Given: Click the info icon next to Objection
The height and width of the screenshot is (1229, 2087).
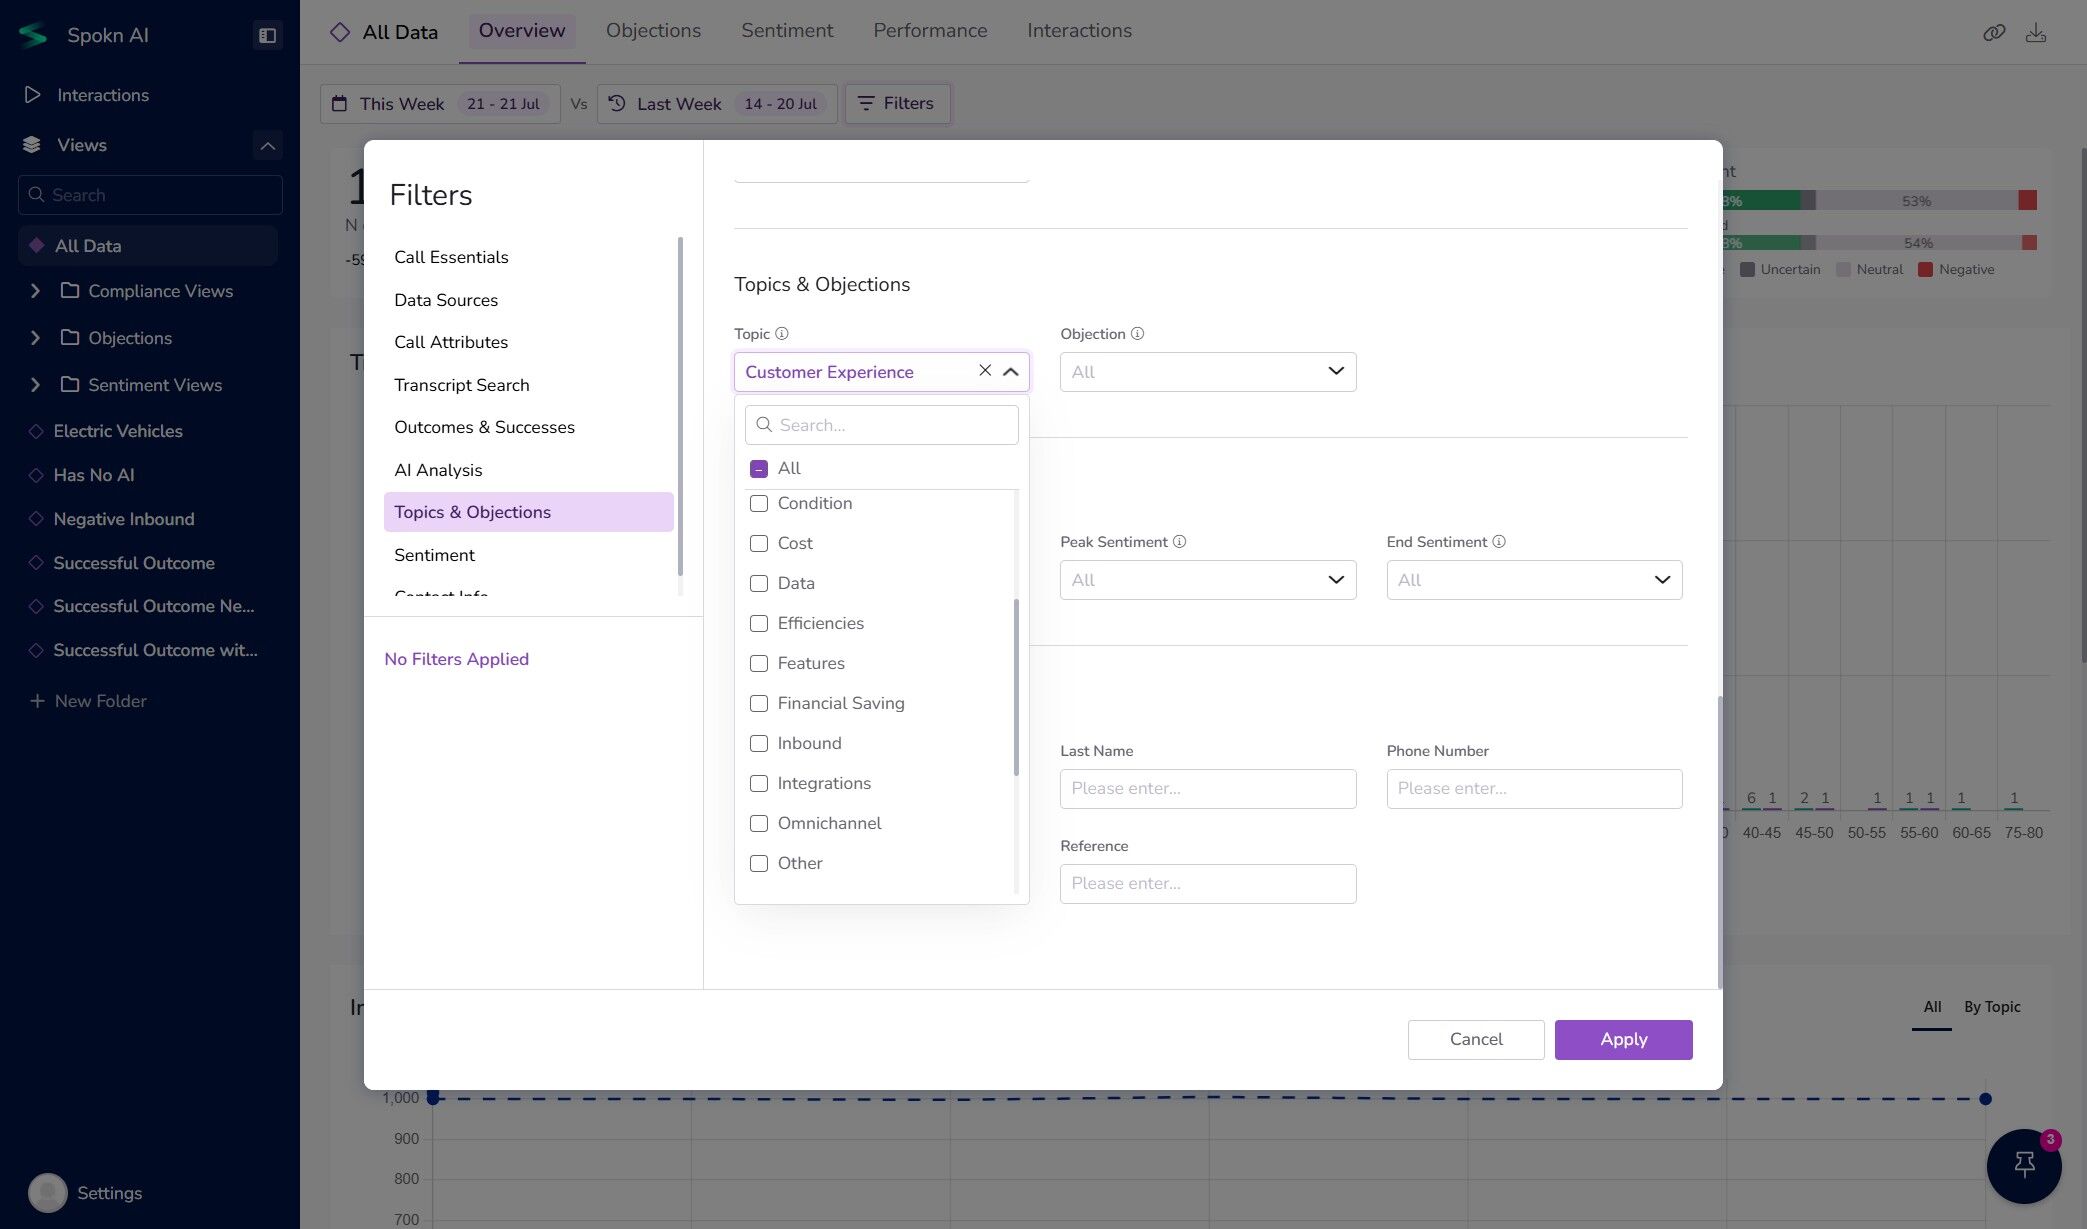Looking at the screenshot, I should tap(1137, 334).
